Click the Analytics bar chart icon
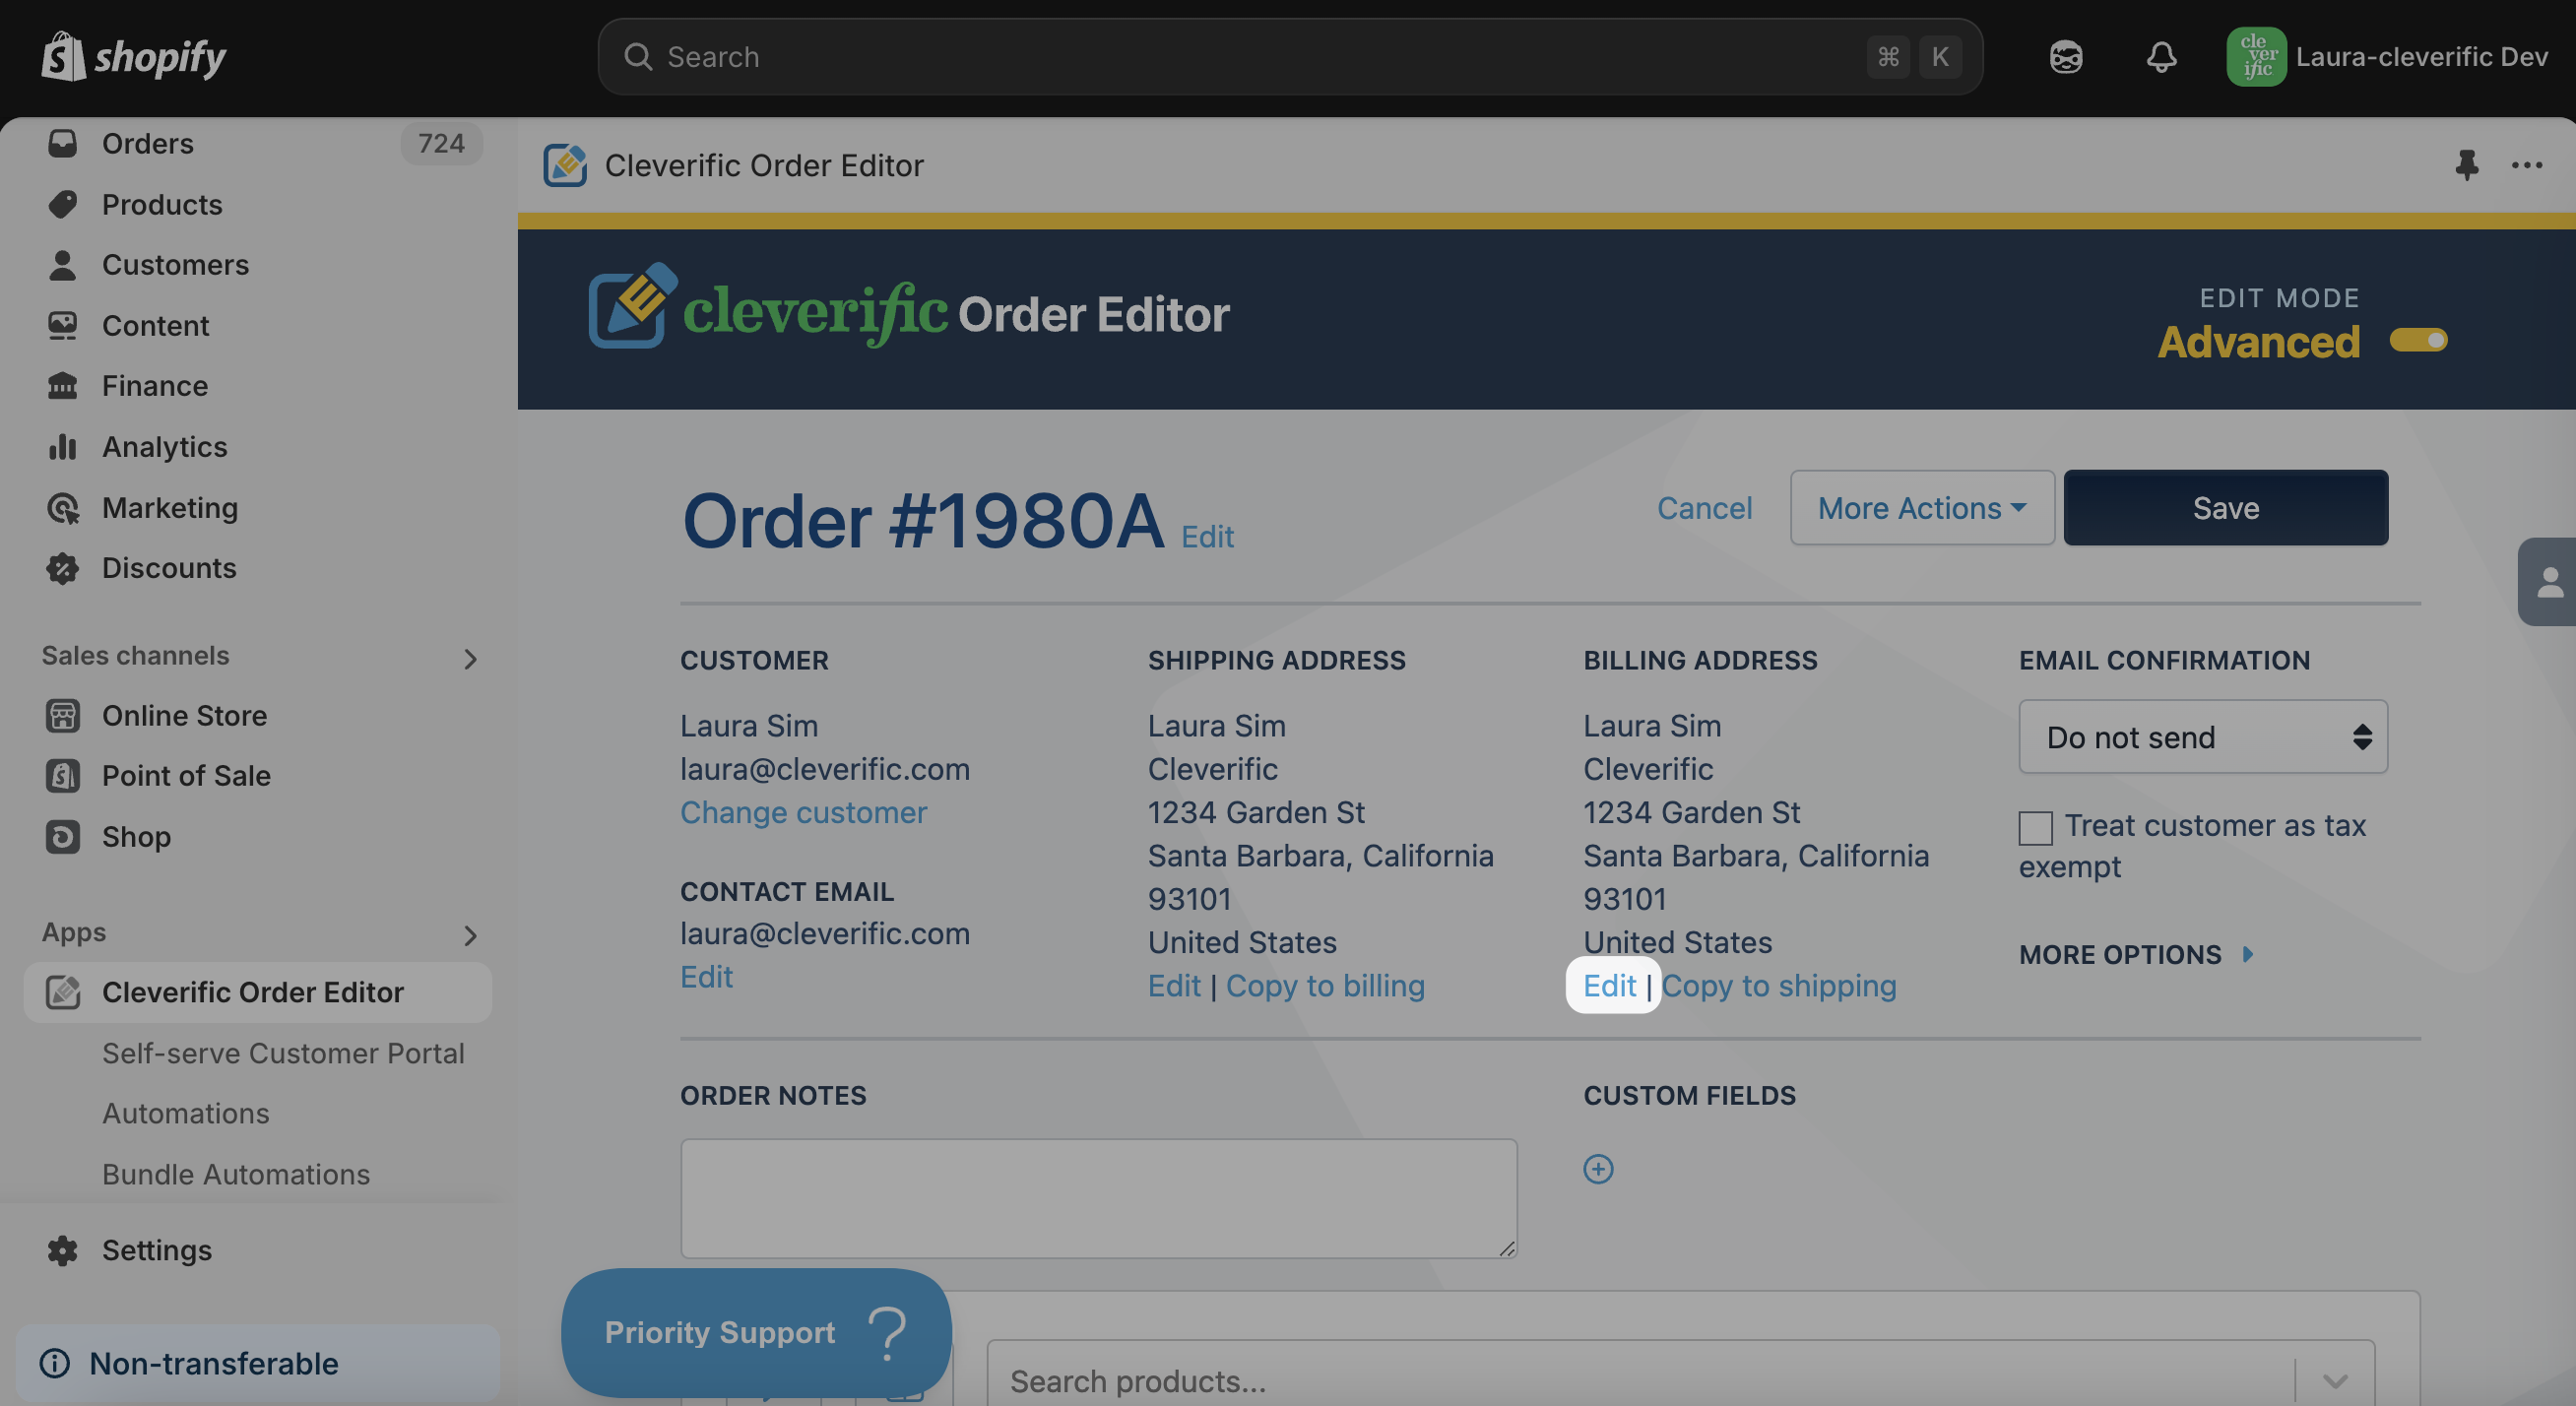Screen dimensions: 2576x1406 tap(62, 447)
